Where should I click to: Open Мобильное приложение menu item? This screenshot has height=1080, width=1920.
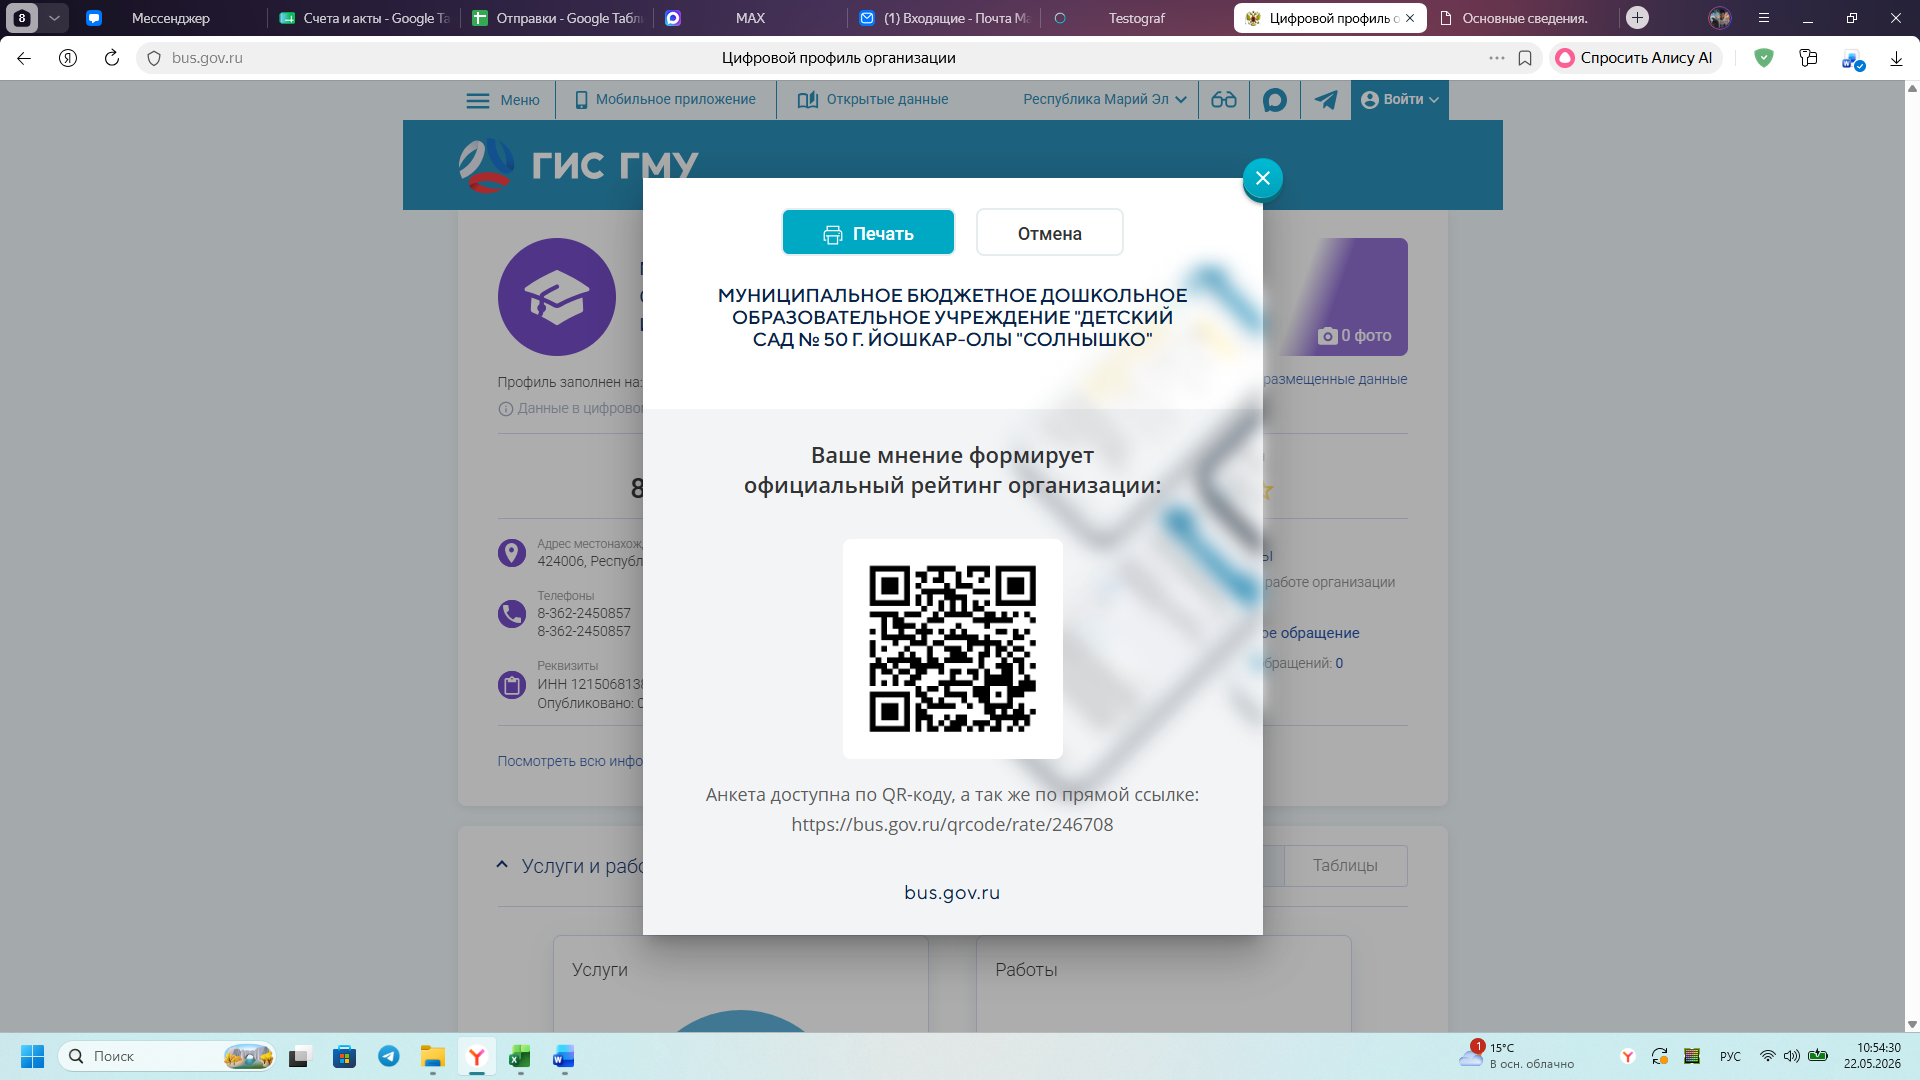665,99
